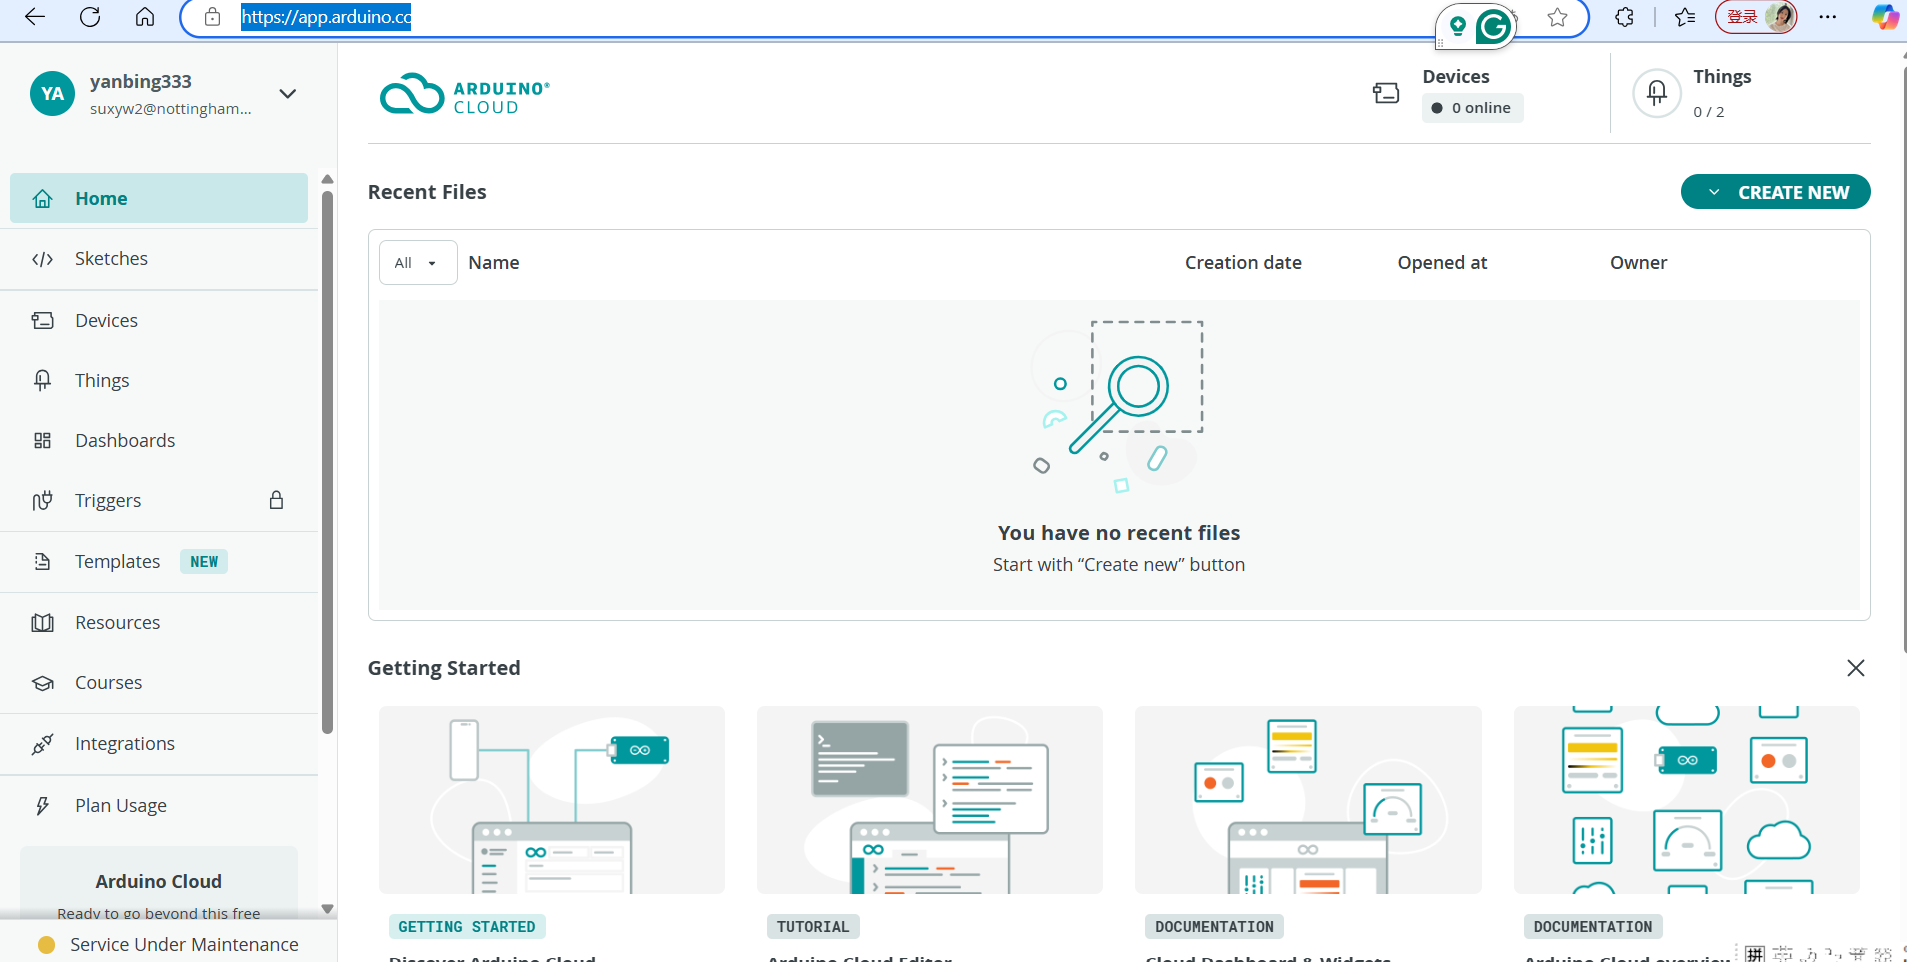
Task: Open browser settings and more menu
Action: pyautogui.click(x=1828, y=17)
